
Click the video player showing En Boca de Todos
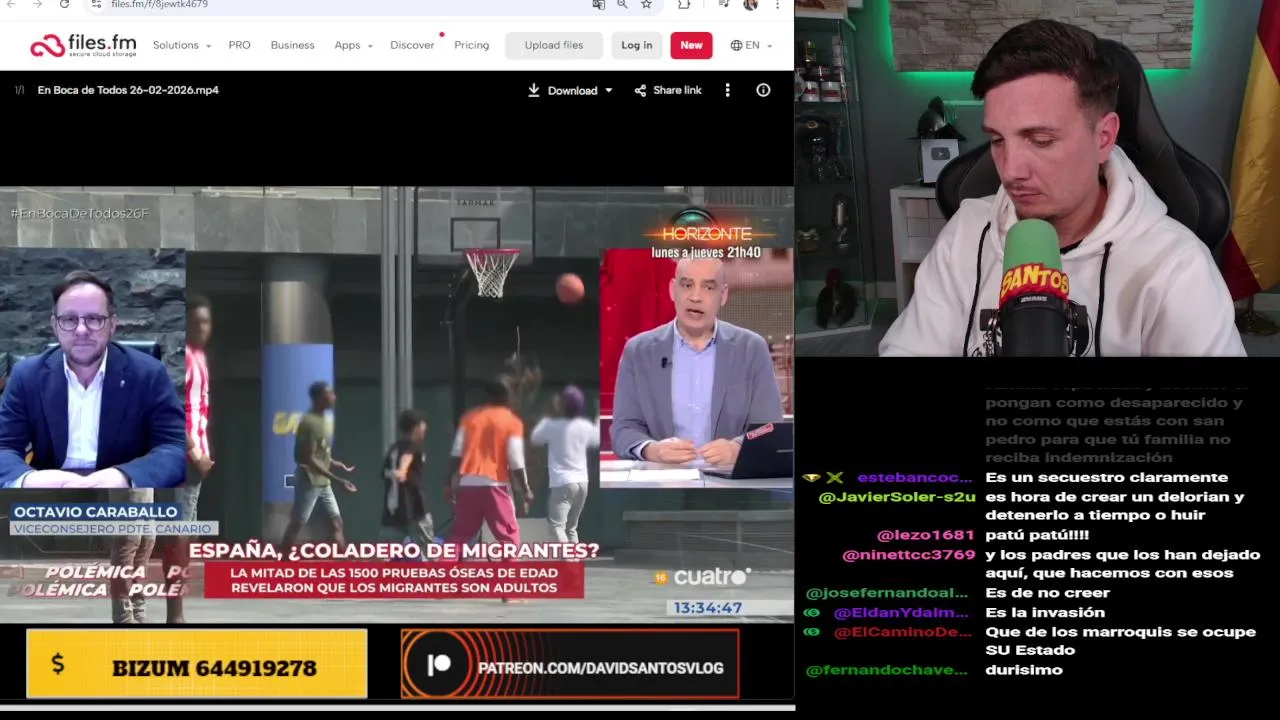click(x=397, y=405)
